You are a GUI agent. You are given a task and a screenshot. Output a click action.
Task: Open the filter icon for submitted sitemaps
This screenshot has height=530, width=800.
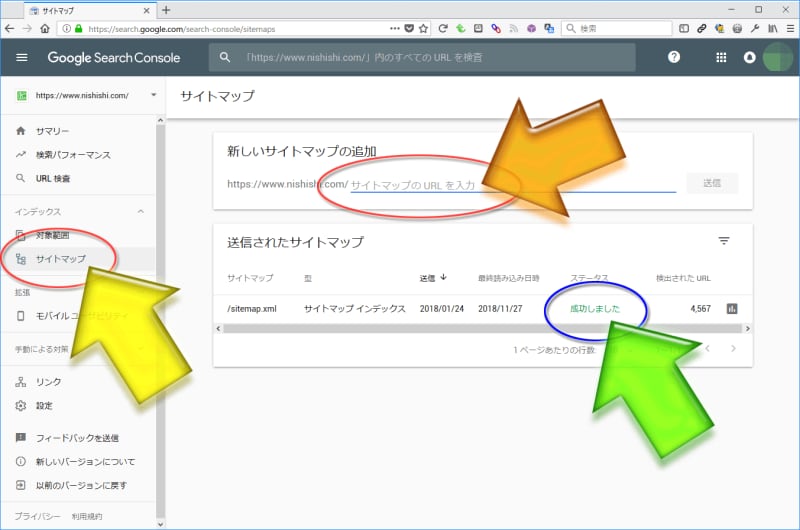click(x=723, y=241)
